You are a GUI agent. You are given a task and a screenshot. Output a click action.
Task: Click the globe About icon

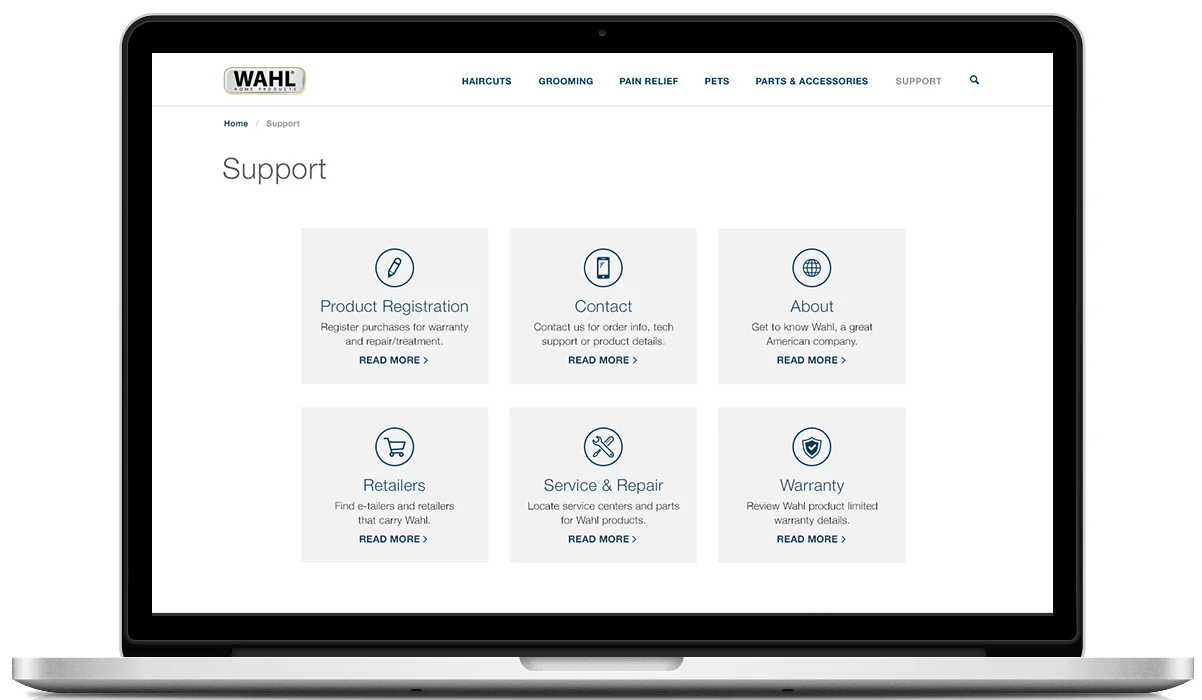[x=812, y=268]
